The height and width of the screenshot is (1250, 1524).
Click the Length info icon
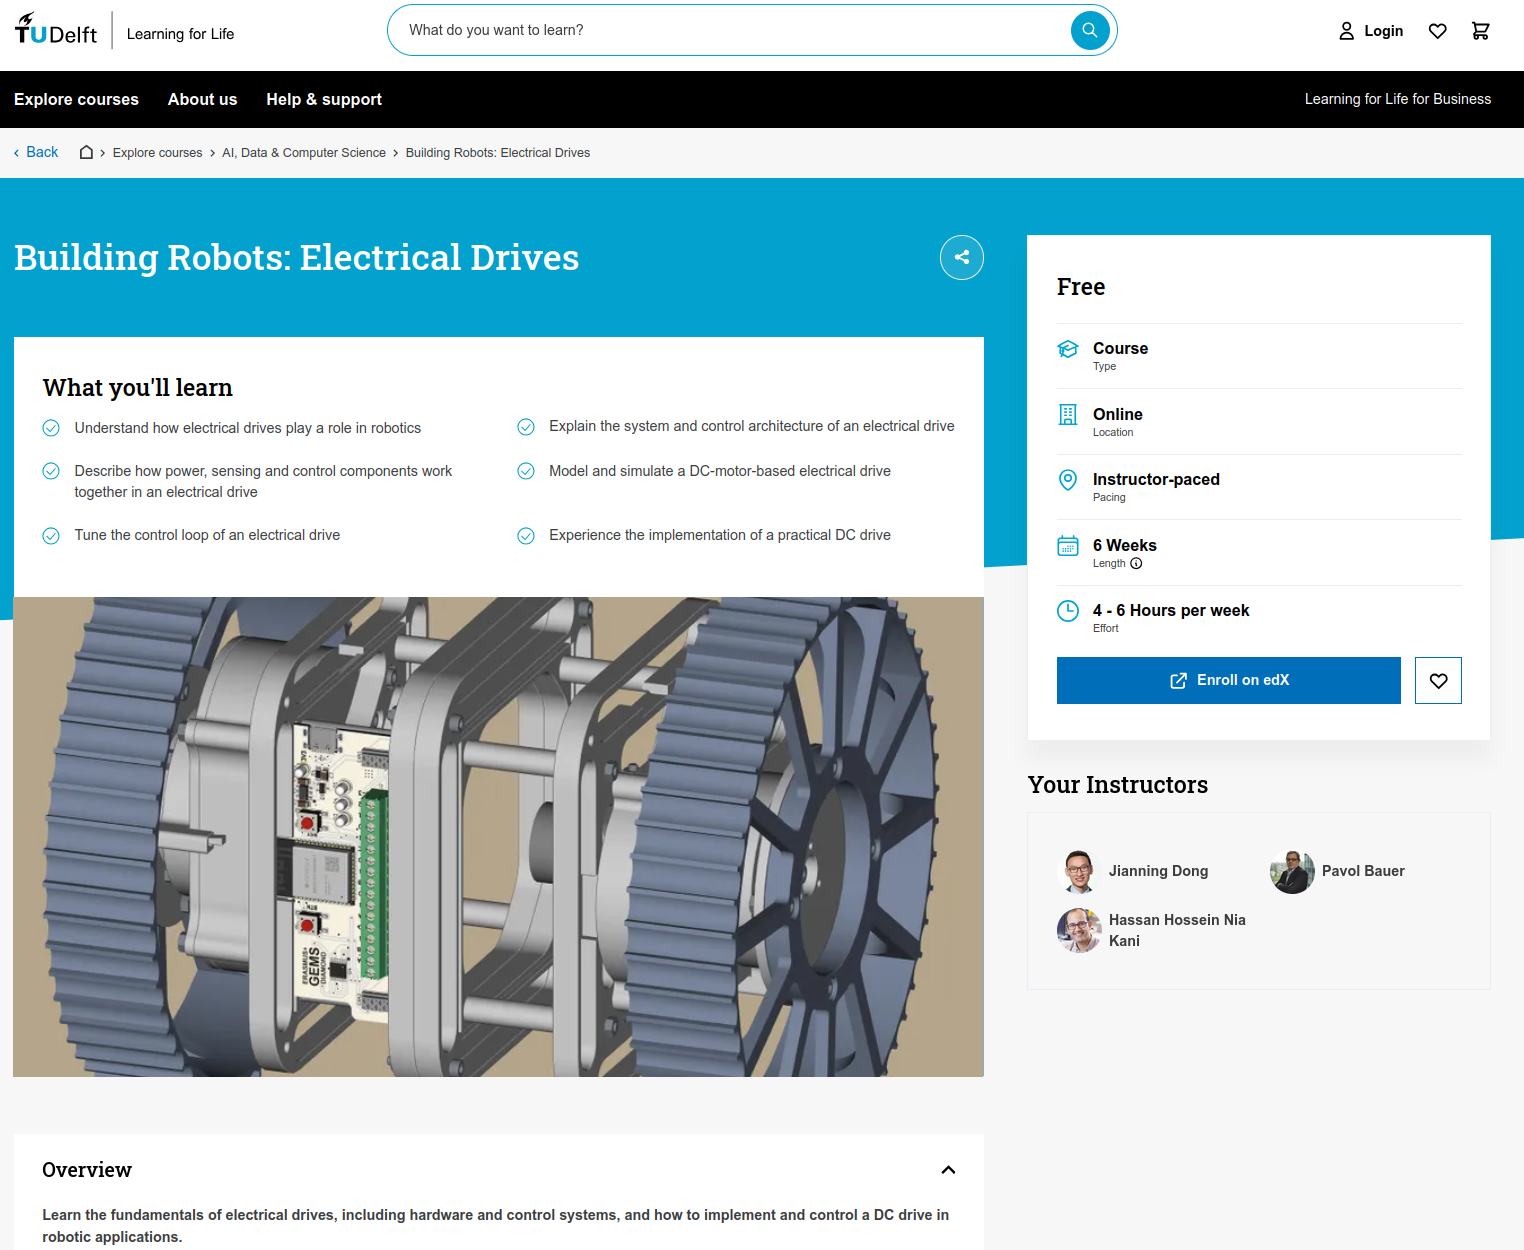tap(1136, 564)
